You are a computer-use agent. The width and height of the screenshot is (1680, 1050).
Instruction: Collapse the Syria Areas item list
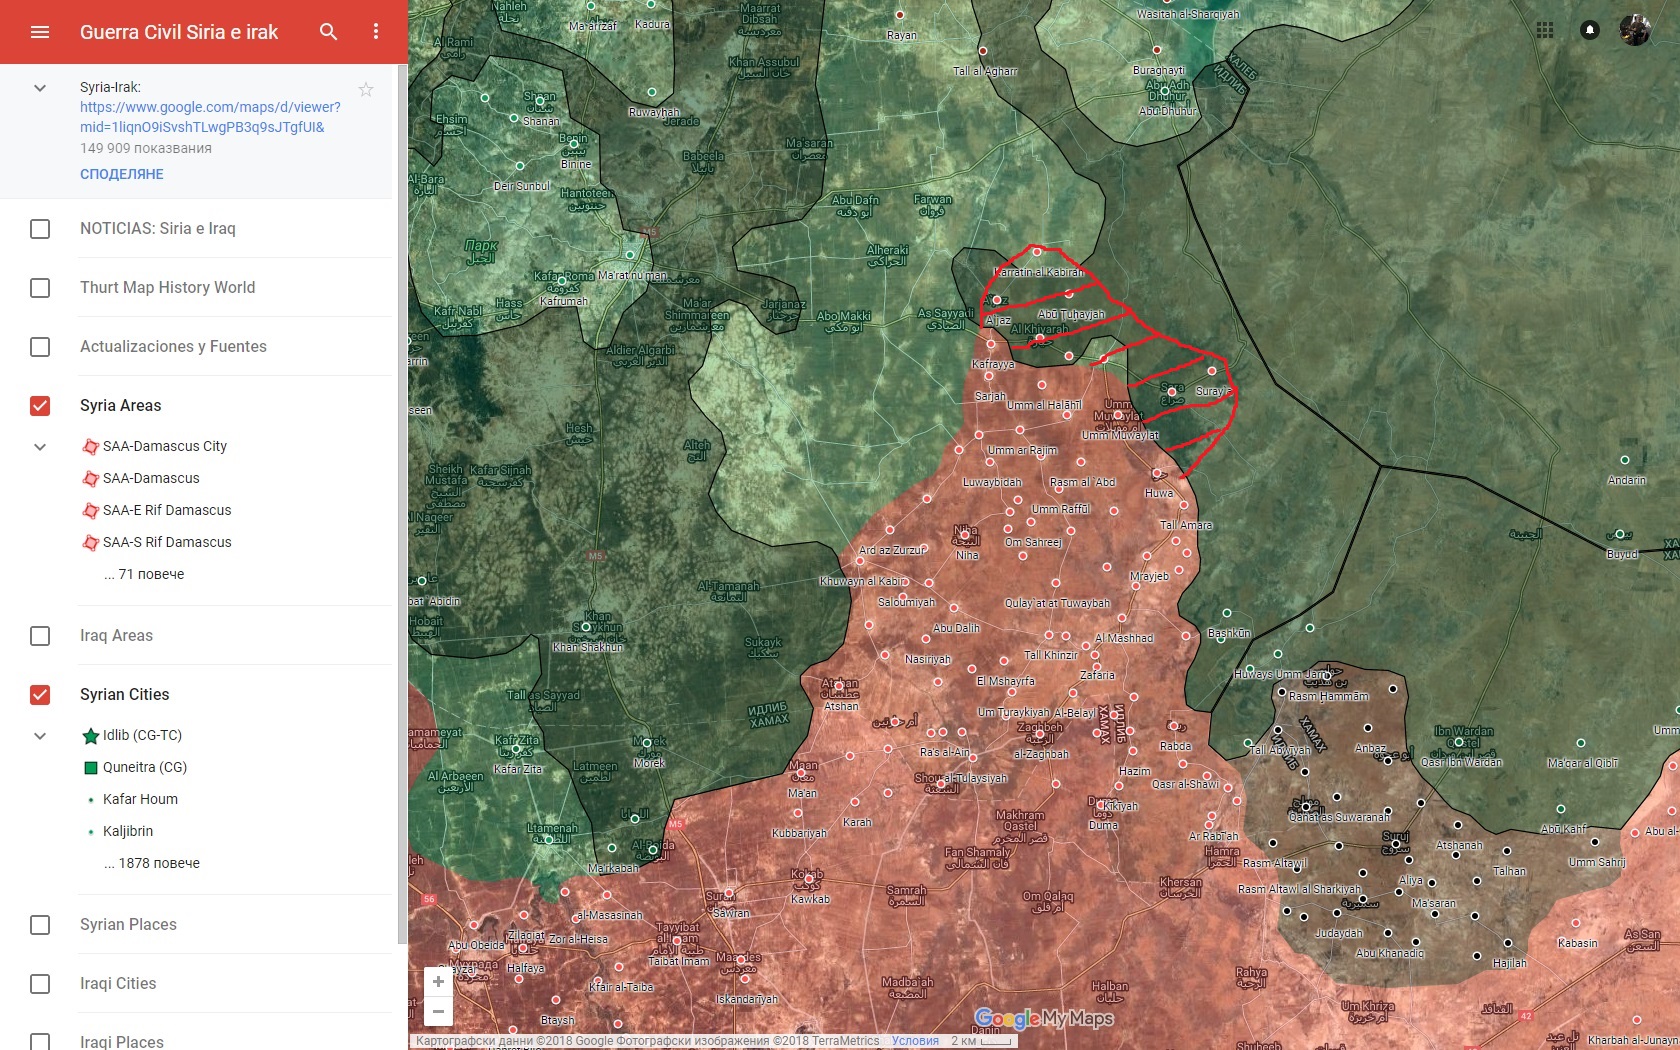[40, 447]
